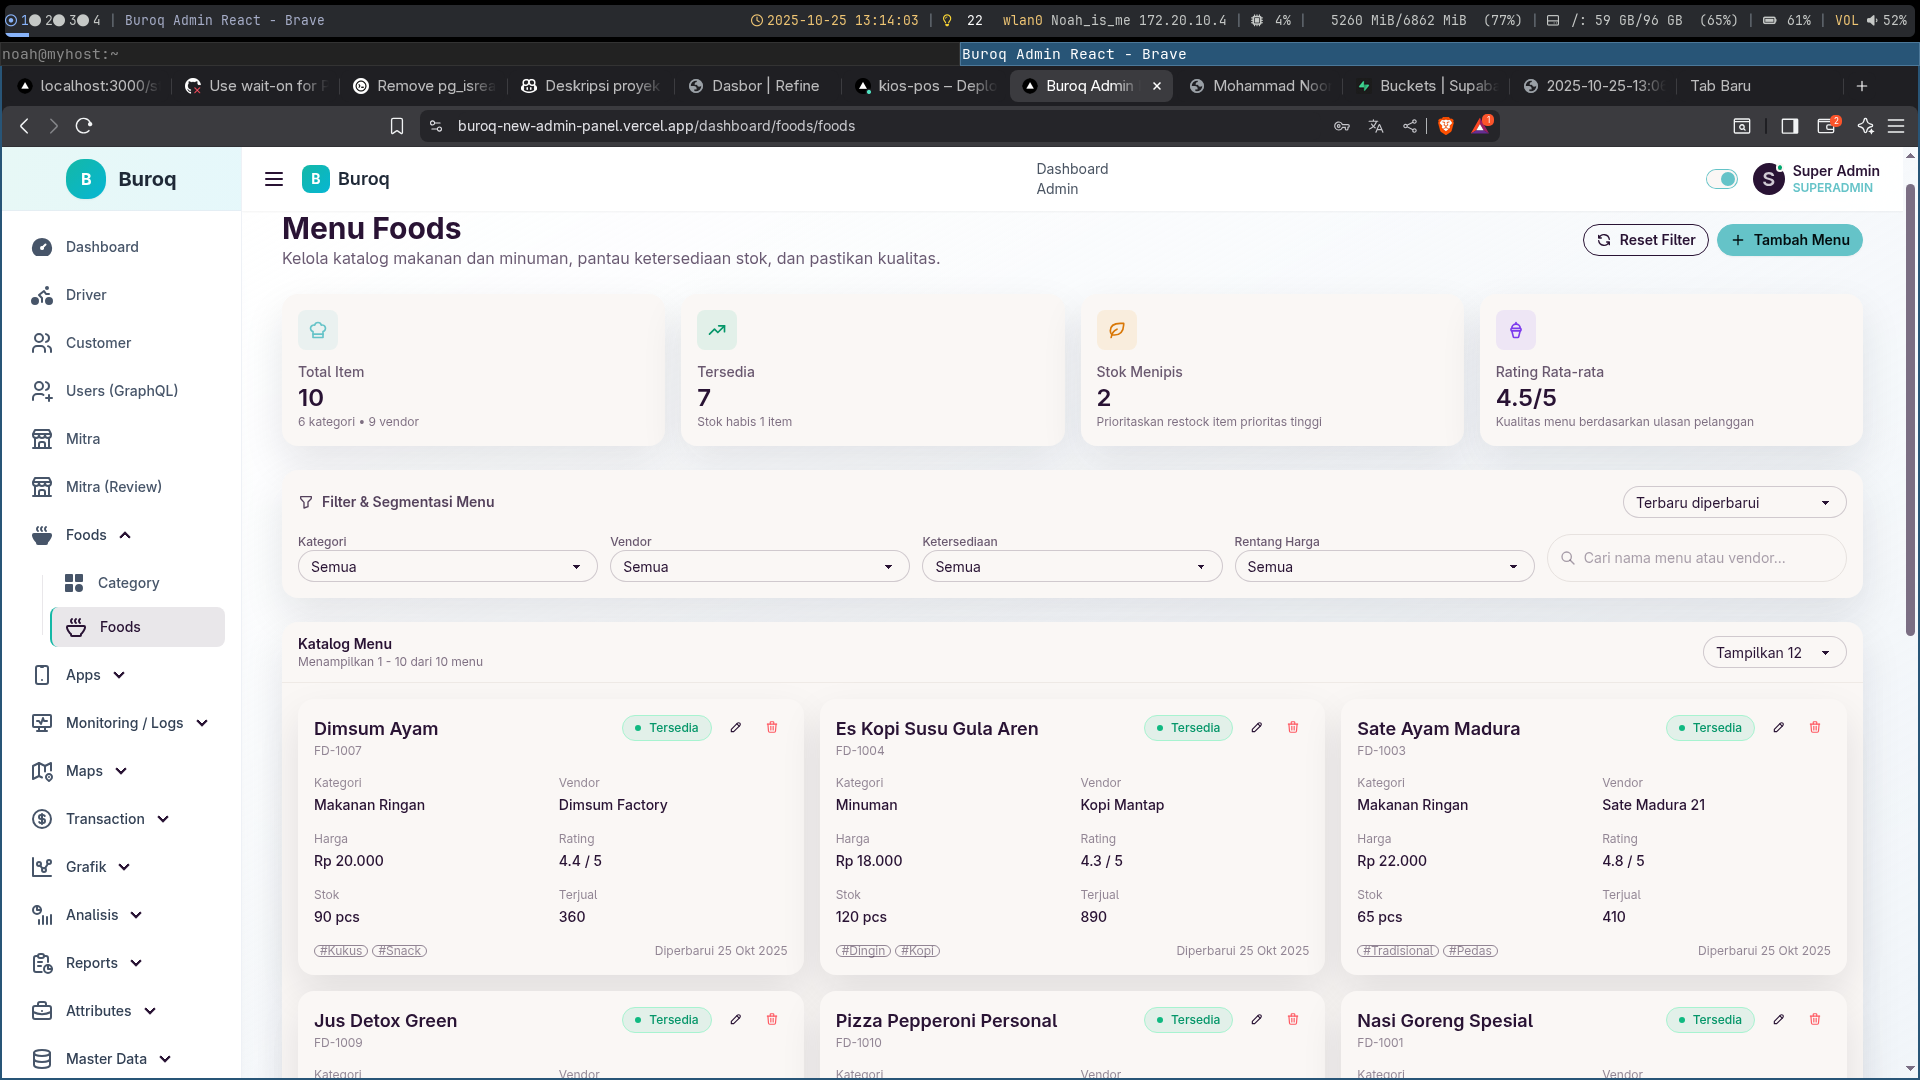
Task: Click the hamburger menu icon in header
Action: point(273,179)
